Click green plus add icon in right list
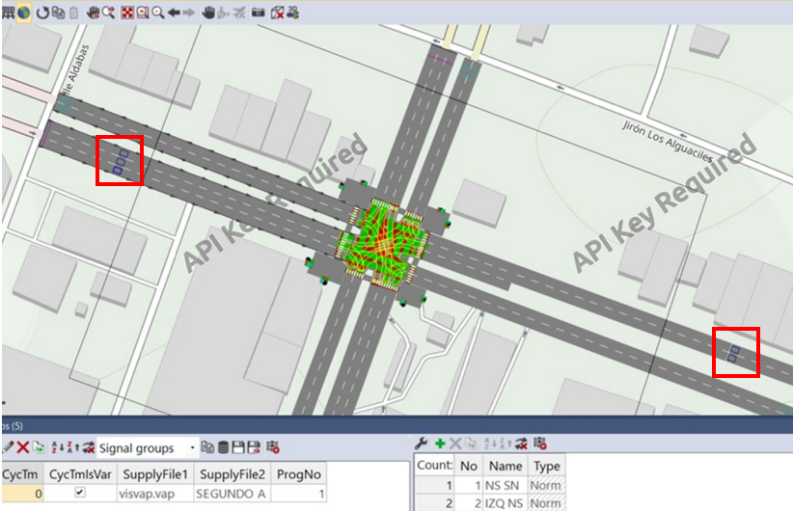 tap(439, 443)
